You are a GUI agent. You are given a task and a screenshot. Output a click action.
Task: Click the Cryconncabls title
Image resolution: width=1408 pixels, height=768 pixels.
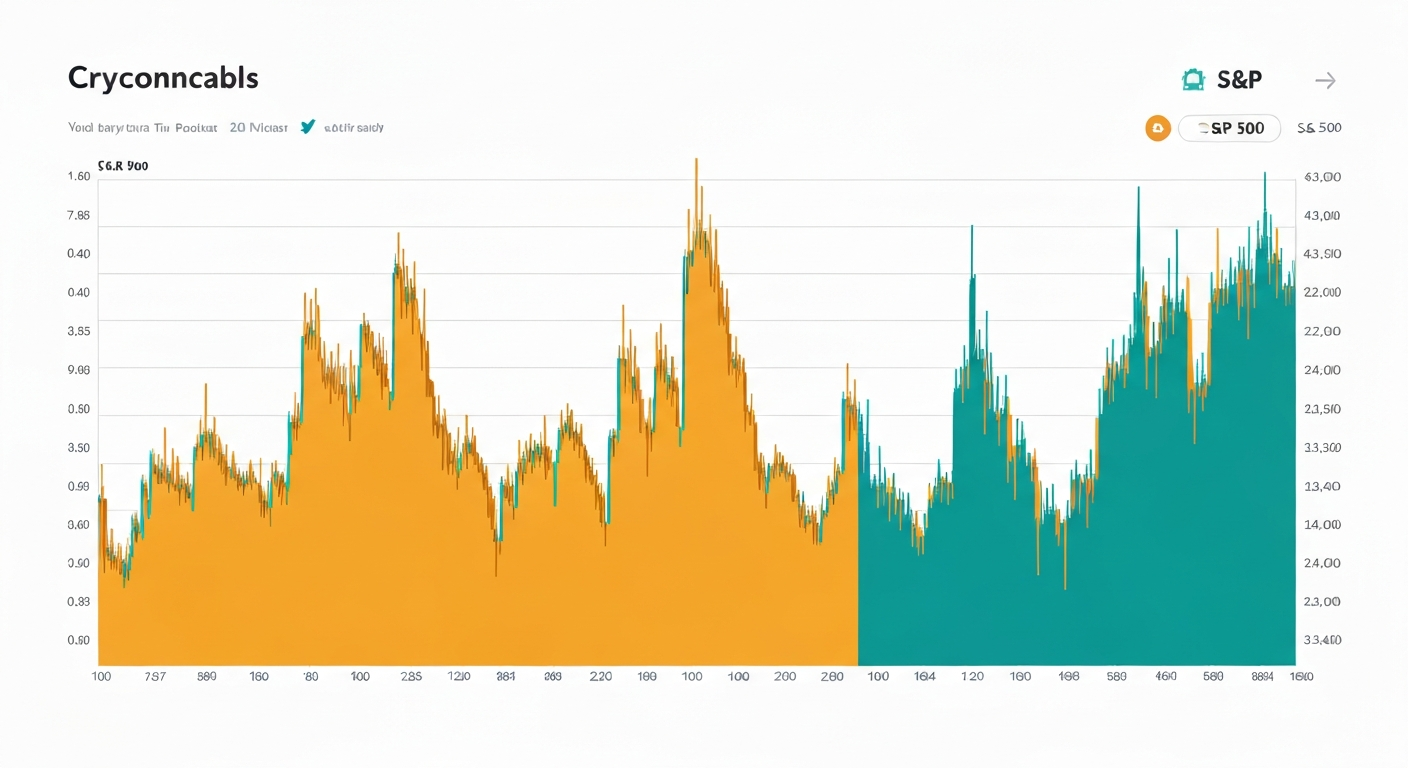163,78
